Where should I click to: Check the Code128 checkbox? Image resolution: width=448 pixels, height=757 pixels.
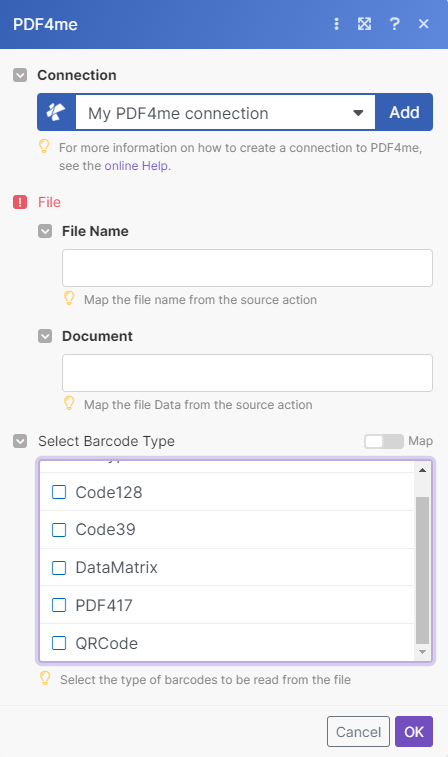pyautogui.click(x=59, y=492)
